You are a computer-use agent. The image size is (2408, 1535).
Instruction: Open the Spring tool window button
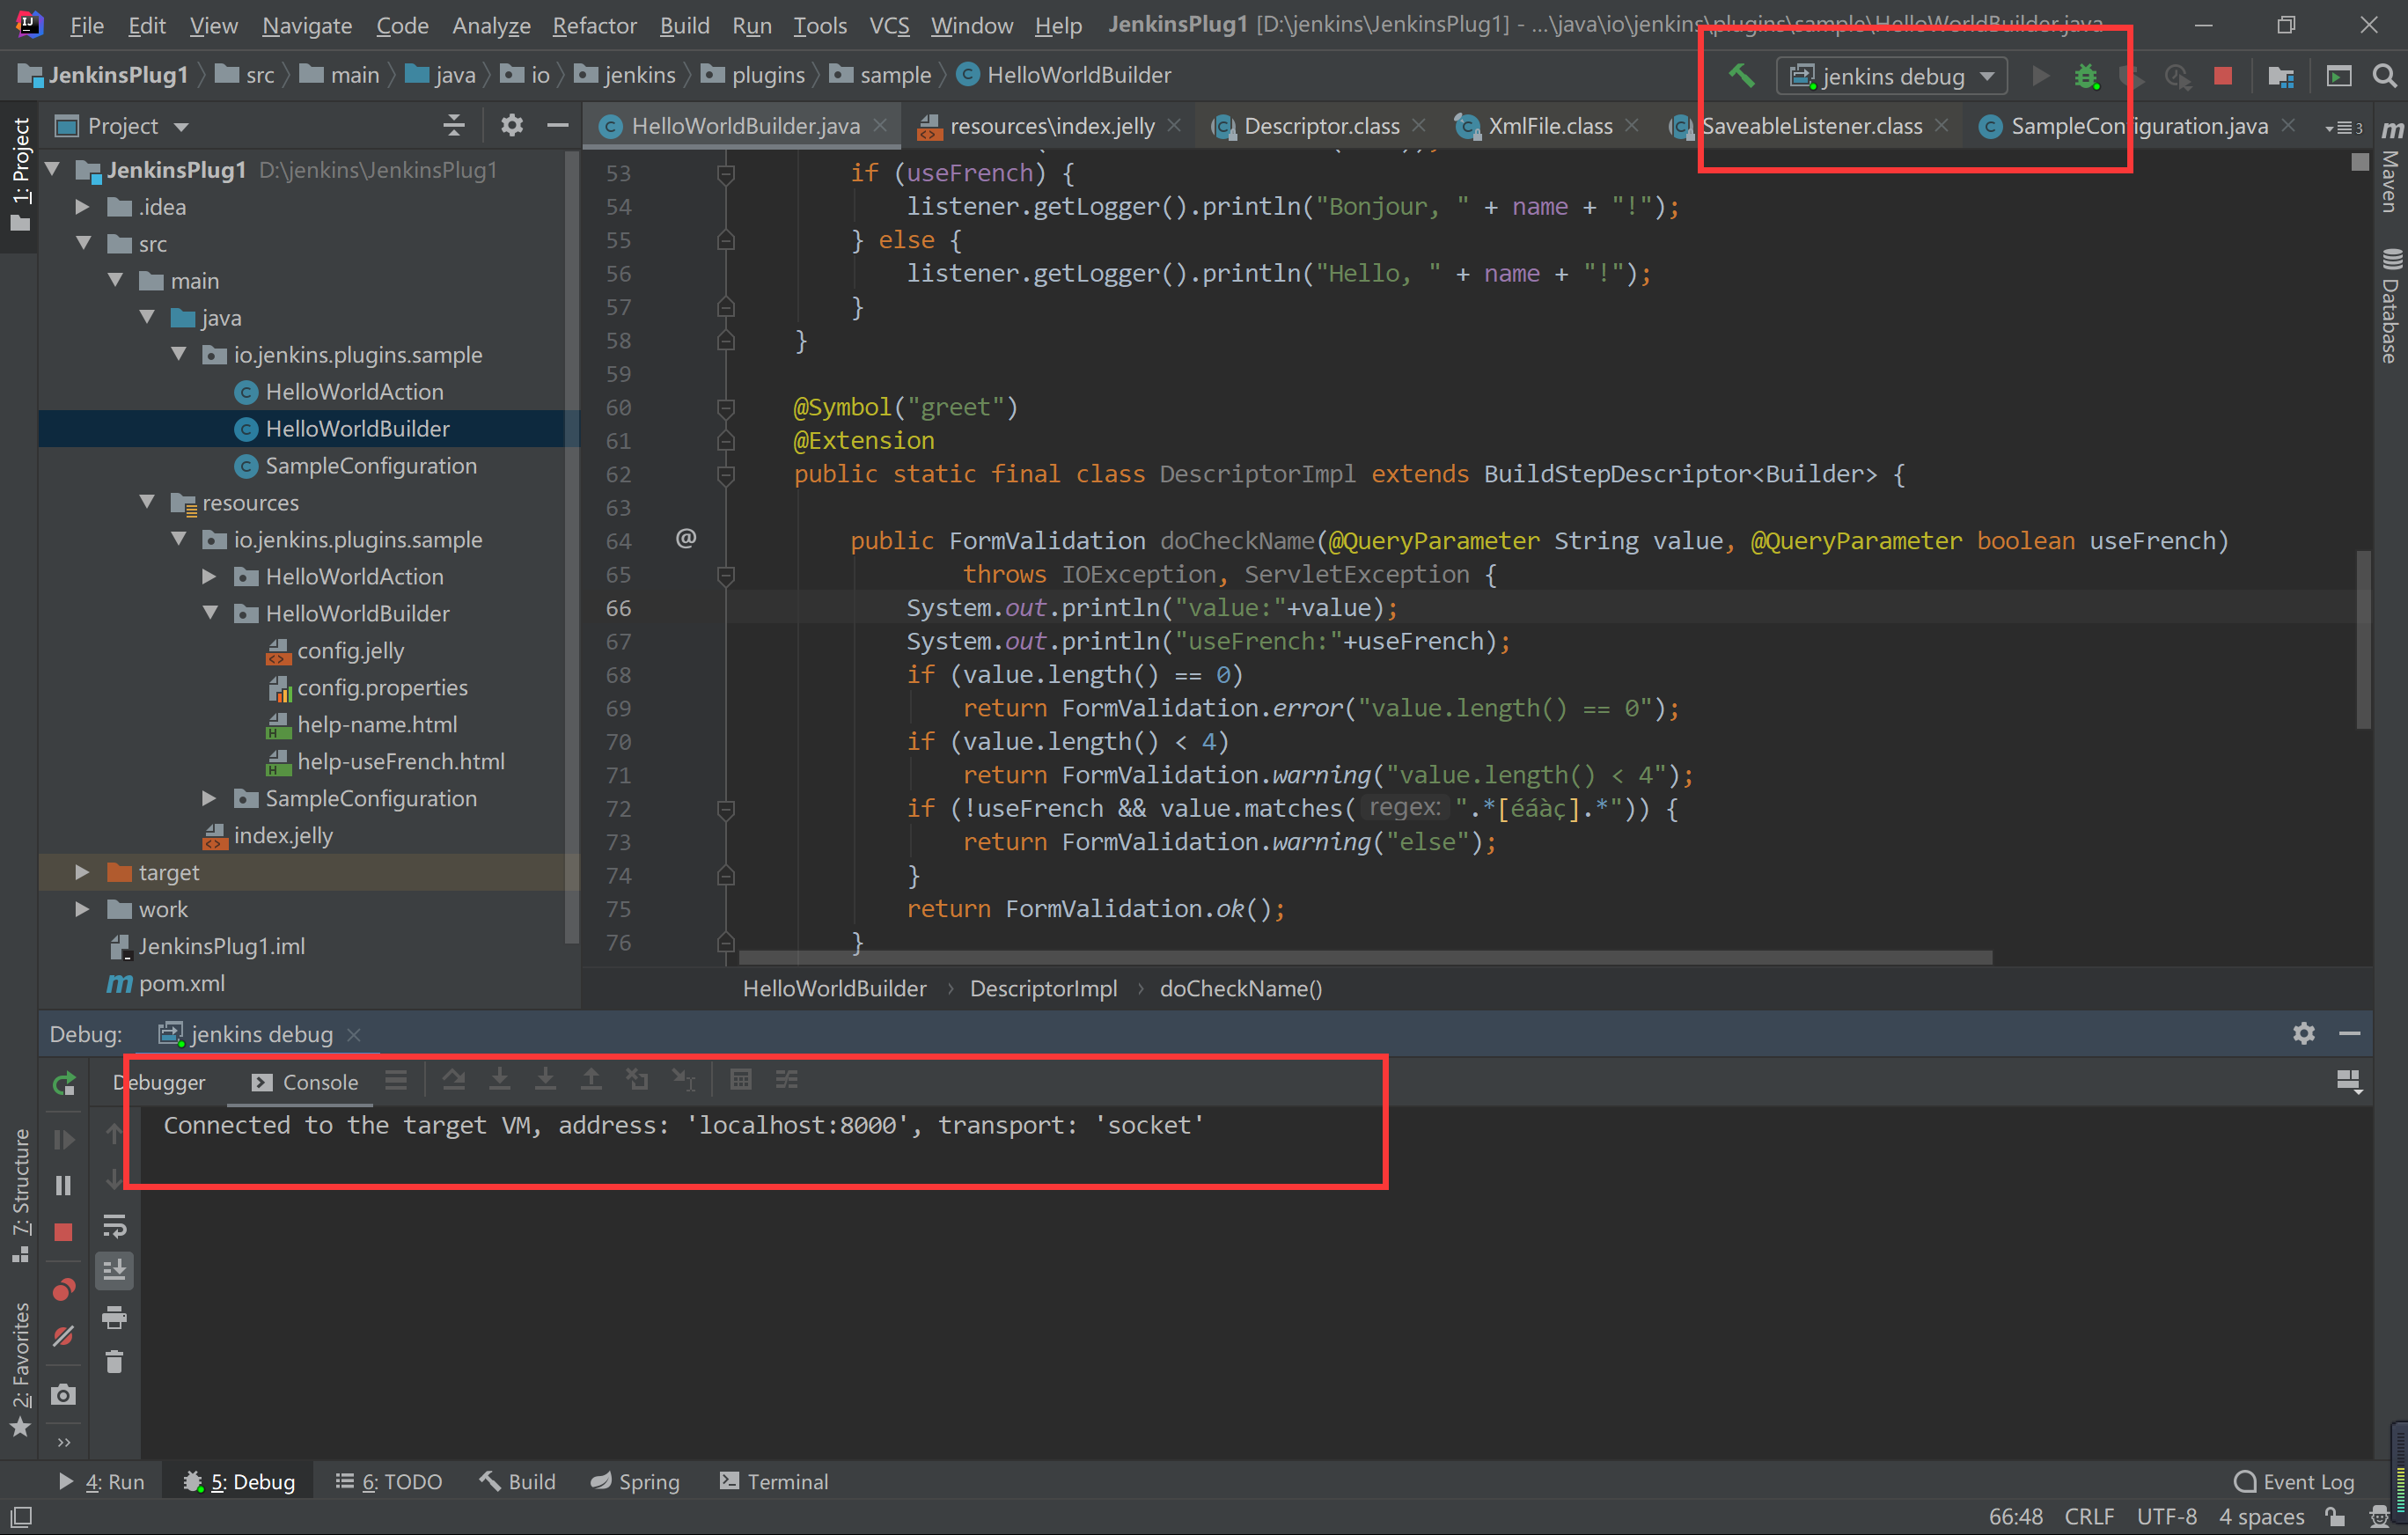pyautogui.click(x=635, y=1481)
